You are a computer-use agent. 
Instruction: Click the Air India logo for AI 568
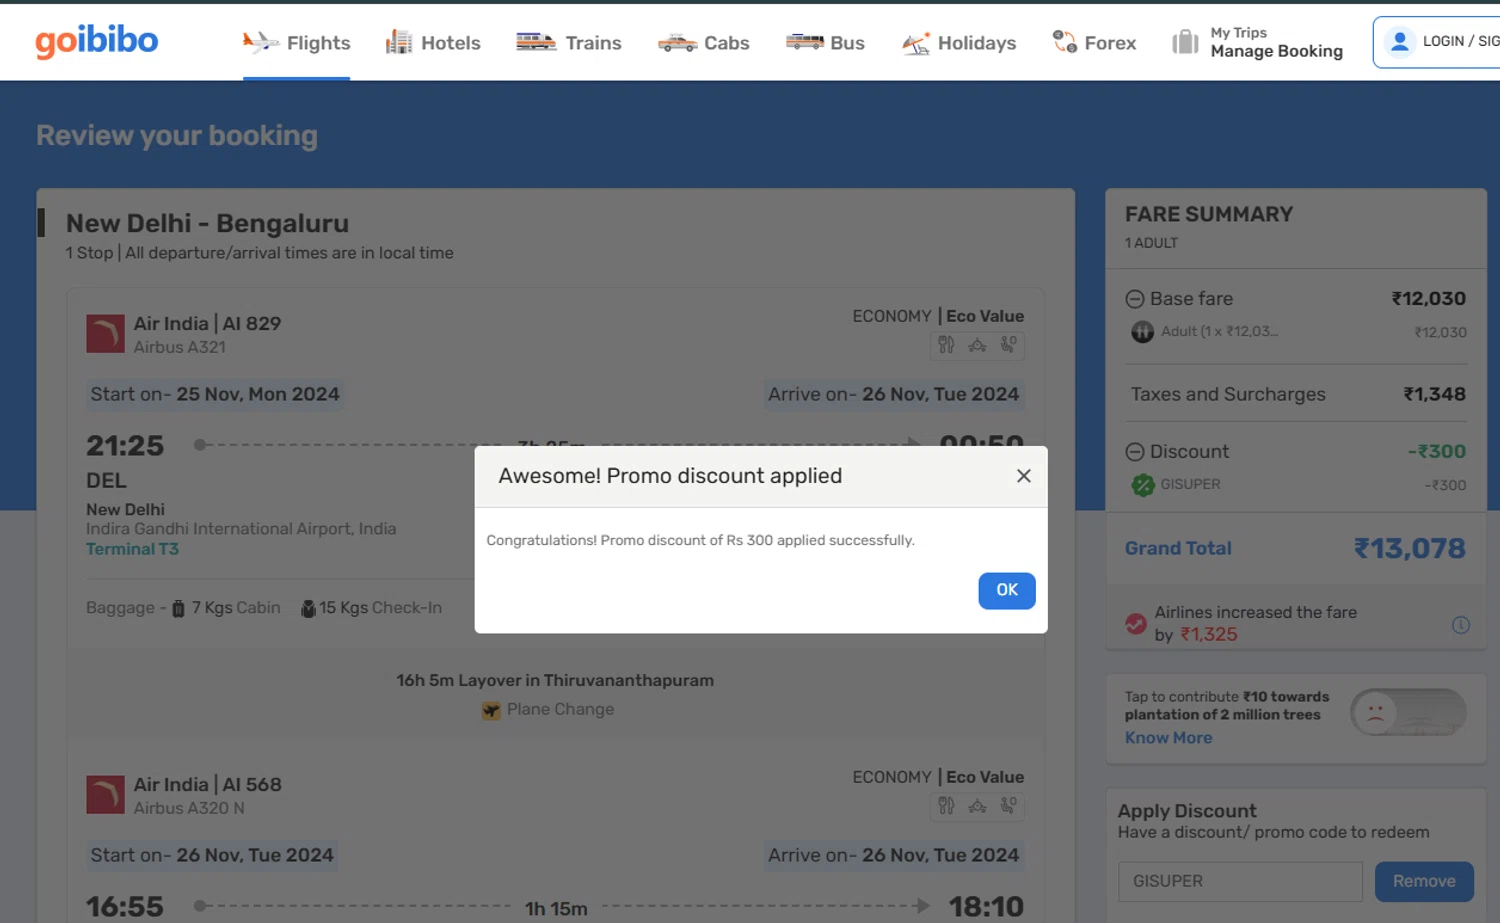tap(105, 795)
